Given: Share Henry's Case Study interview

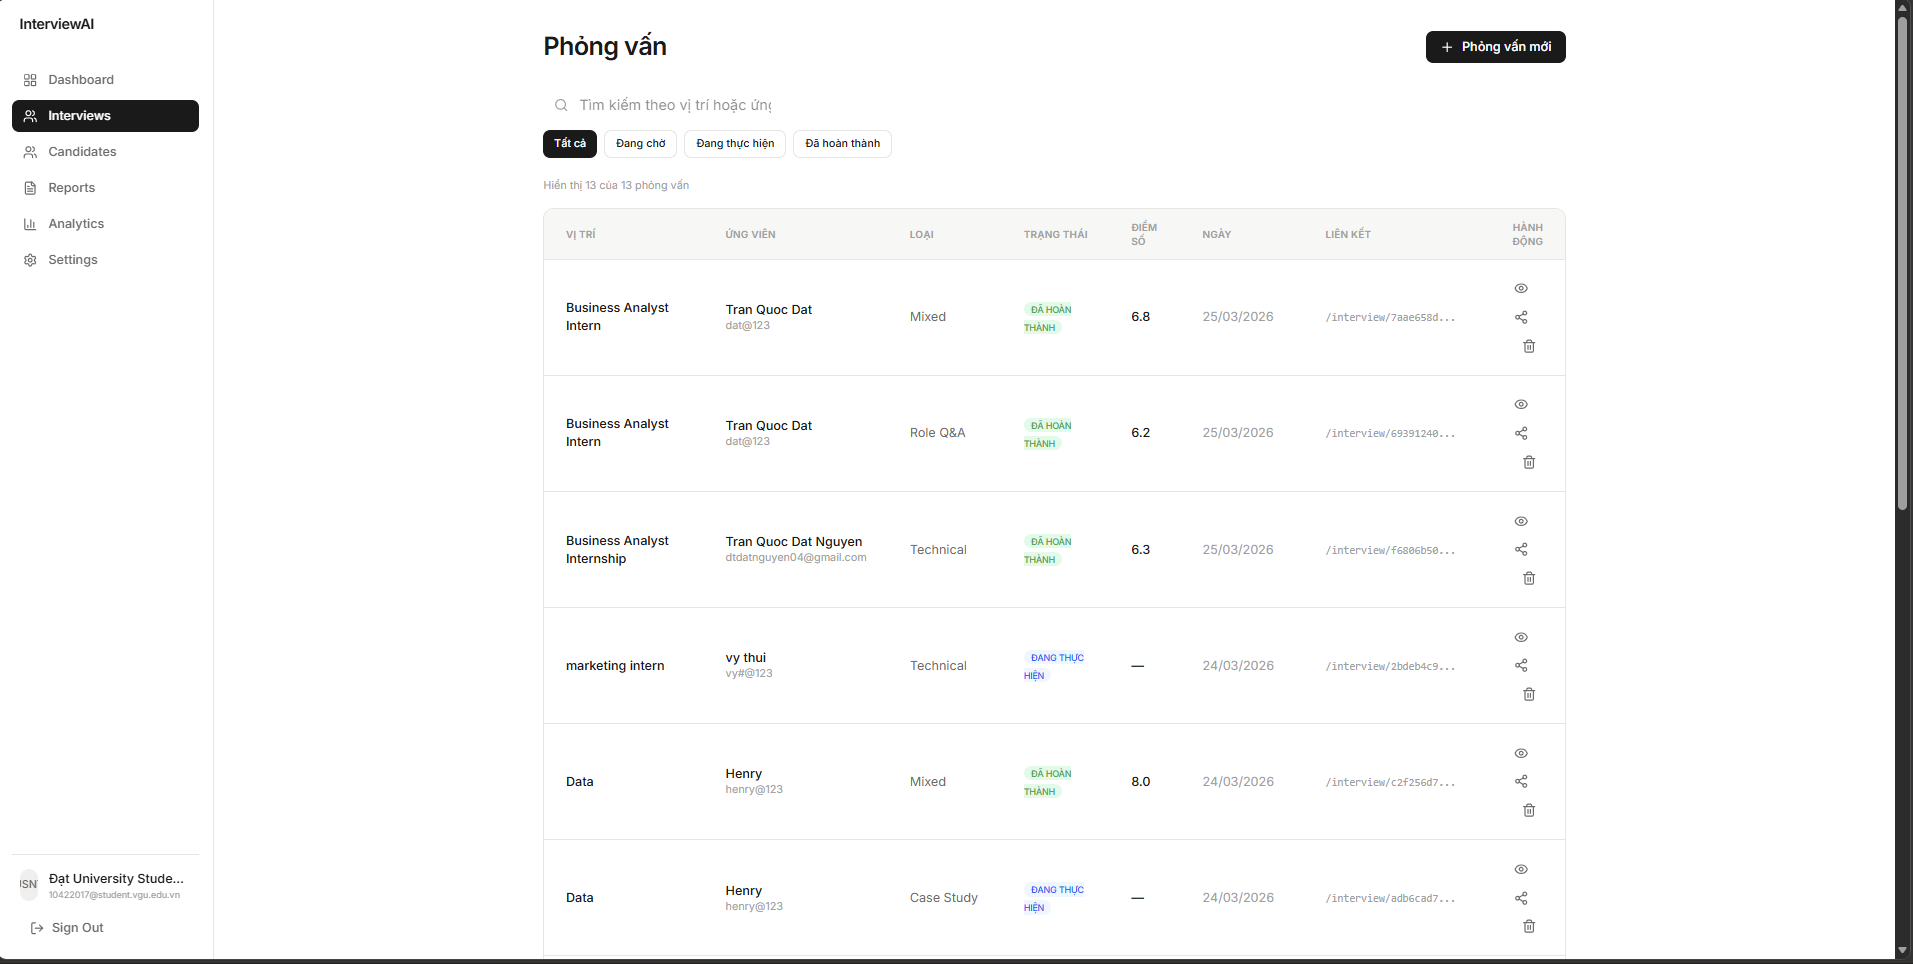Looking at the screenshot, I should coord(1521,898).
